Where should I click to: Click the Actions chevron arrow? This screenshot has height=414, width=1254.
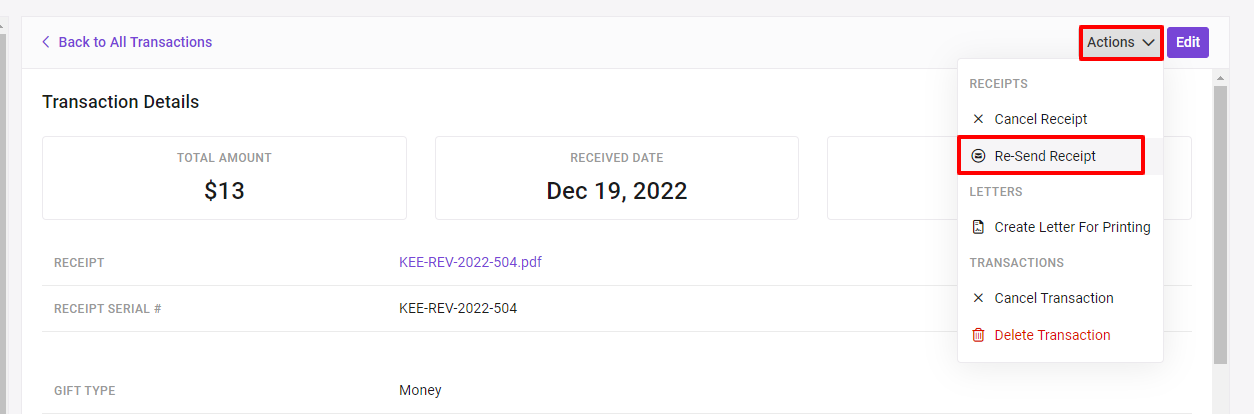[1148, 43]
